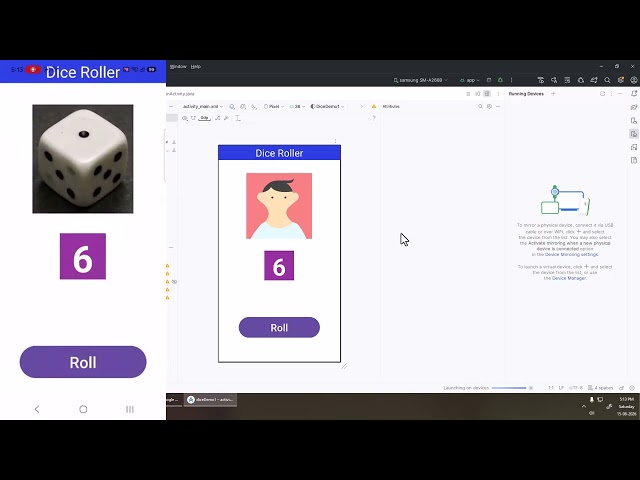Open the Window menu
The height and width of the screenshot is (480, 640).
(178, 67)
